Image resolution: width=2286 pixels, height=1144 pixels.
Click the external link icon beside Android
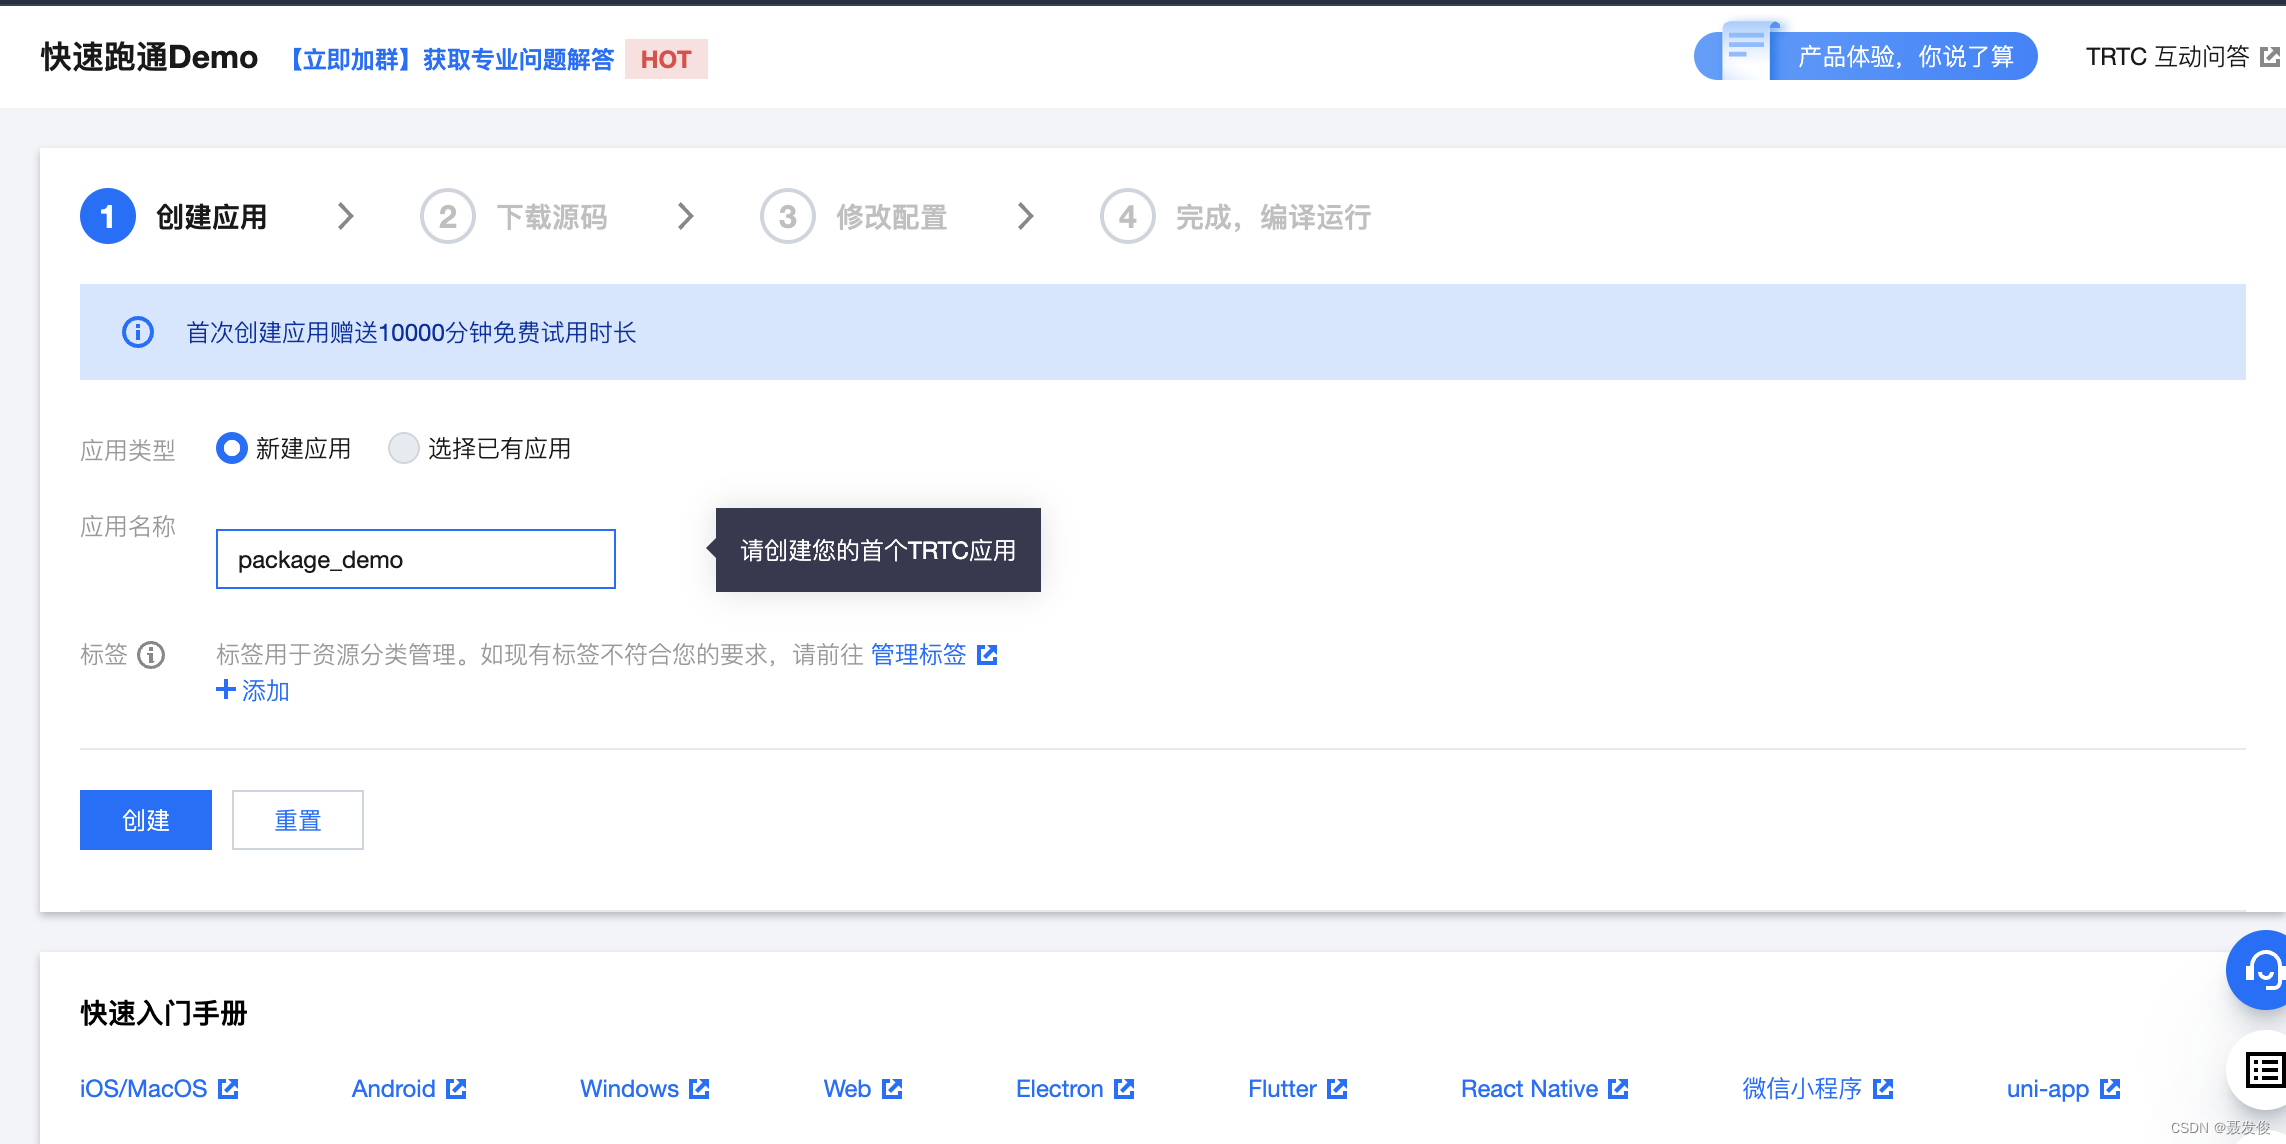tap(456, 1088)
